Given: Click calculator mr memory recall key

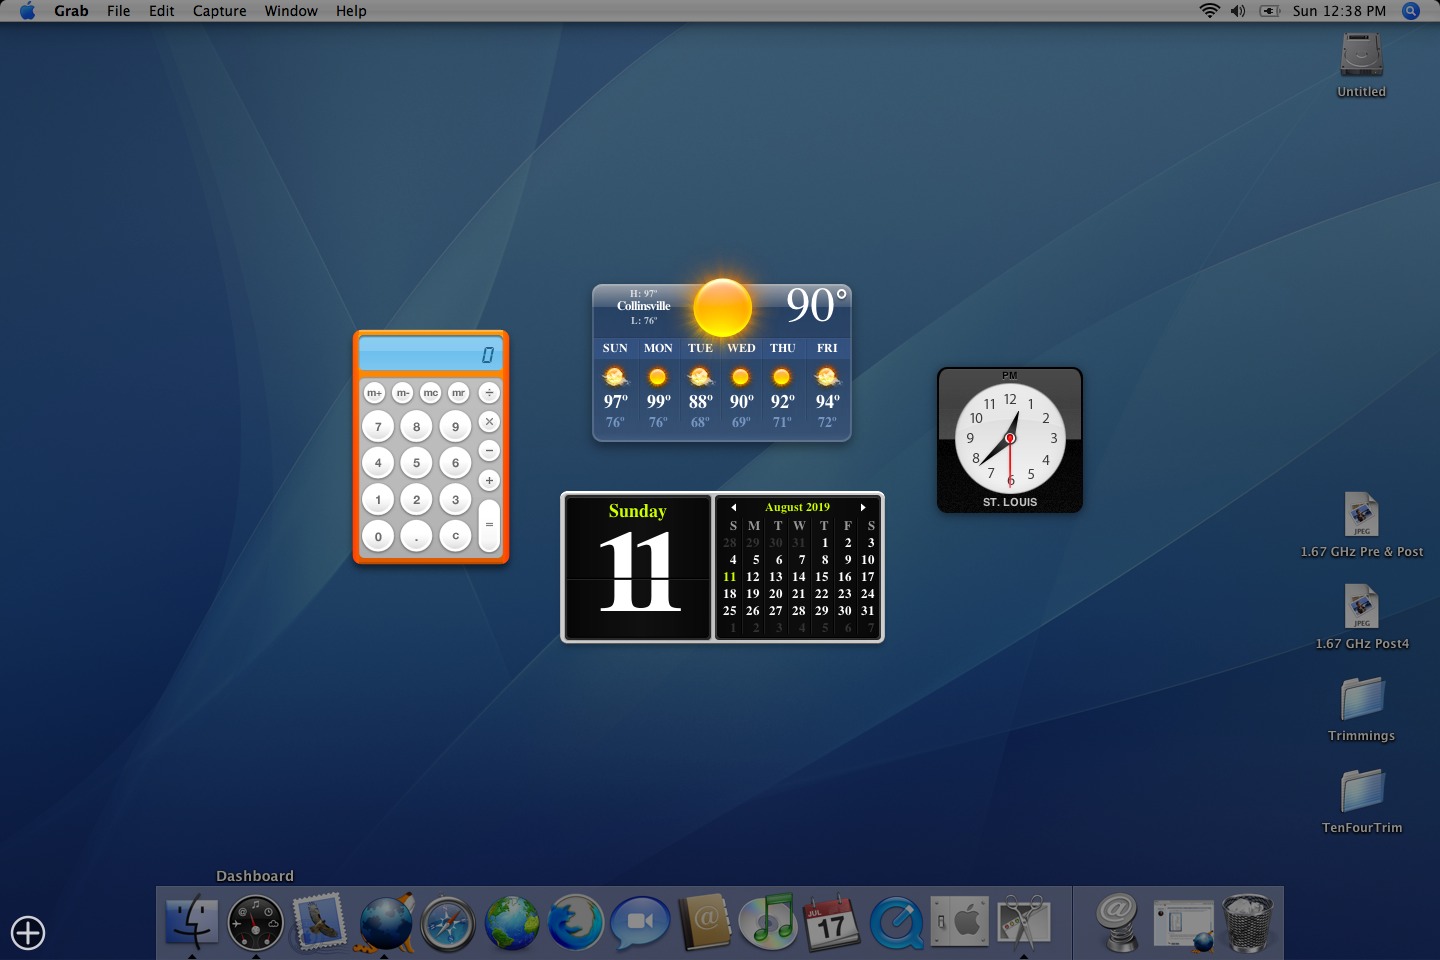Looking at the screenshot, I should pos(458,393).
